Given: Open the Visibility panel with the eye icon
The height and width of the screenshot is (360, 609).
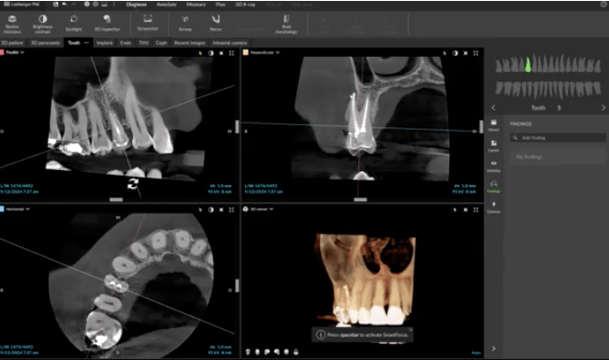Looking at the screenshot, I should click(494, 166).
